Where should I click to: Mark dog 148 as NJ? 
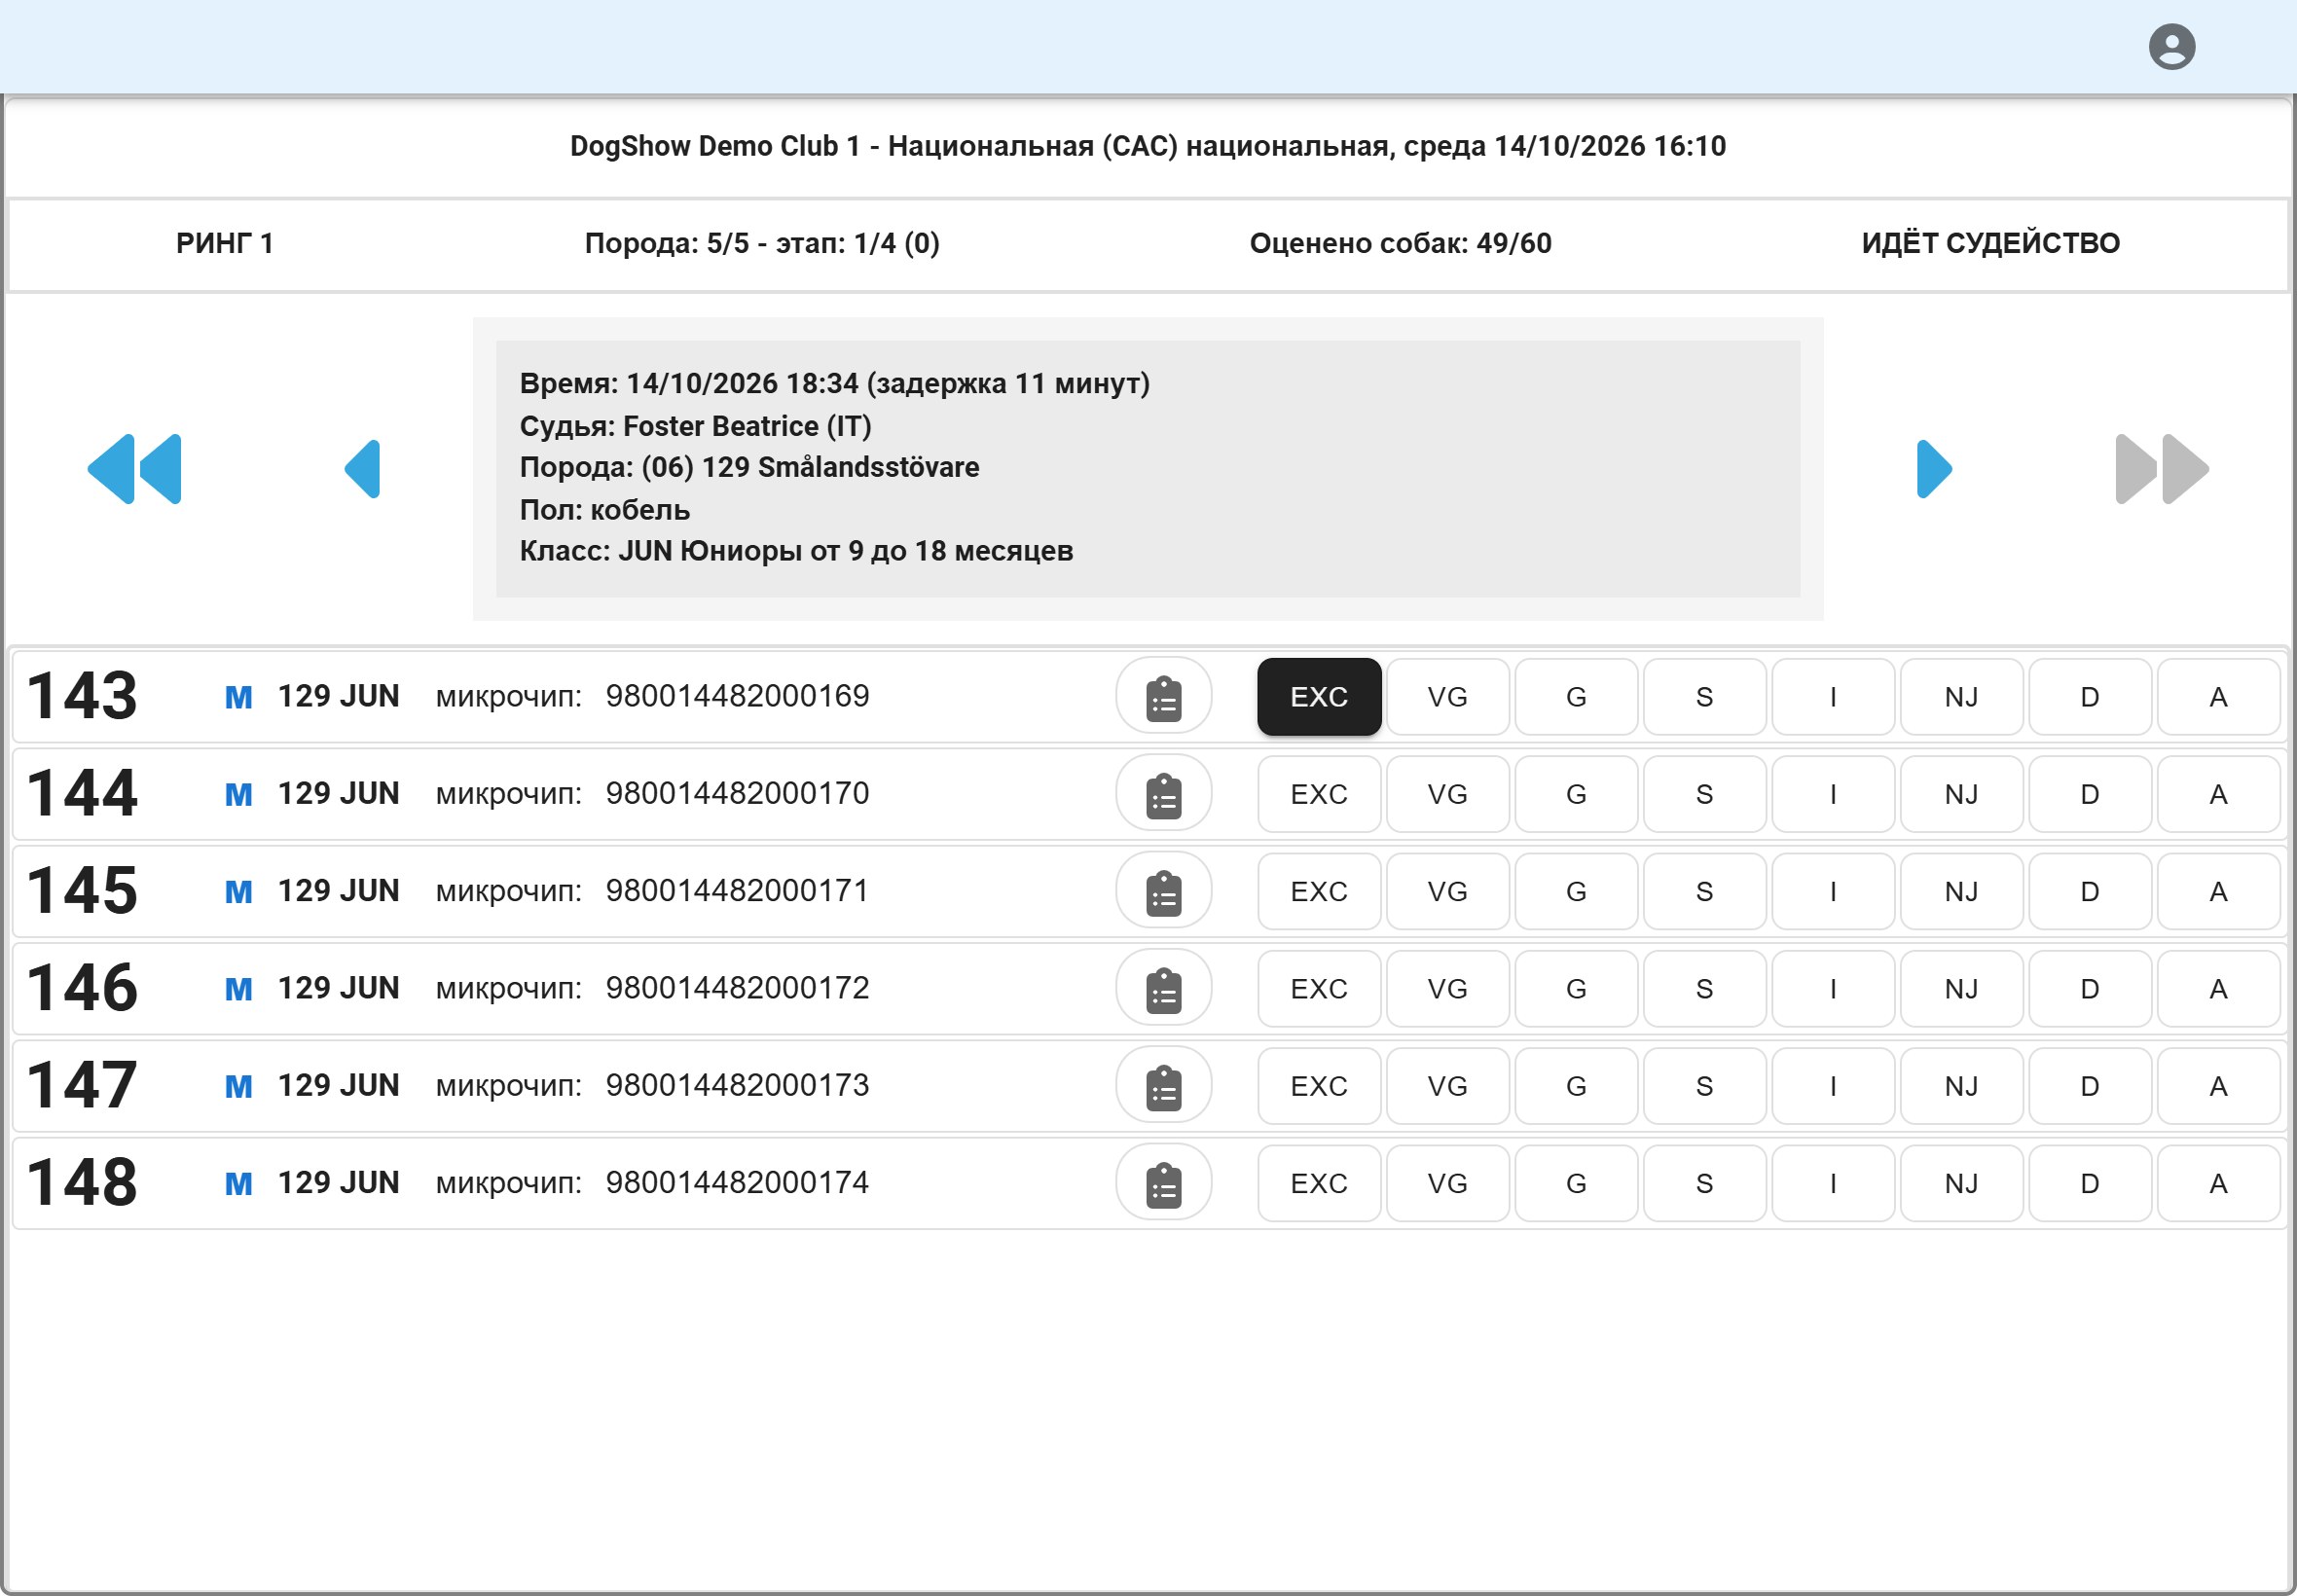1961,1183
